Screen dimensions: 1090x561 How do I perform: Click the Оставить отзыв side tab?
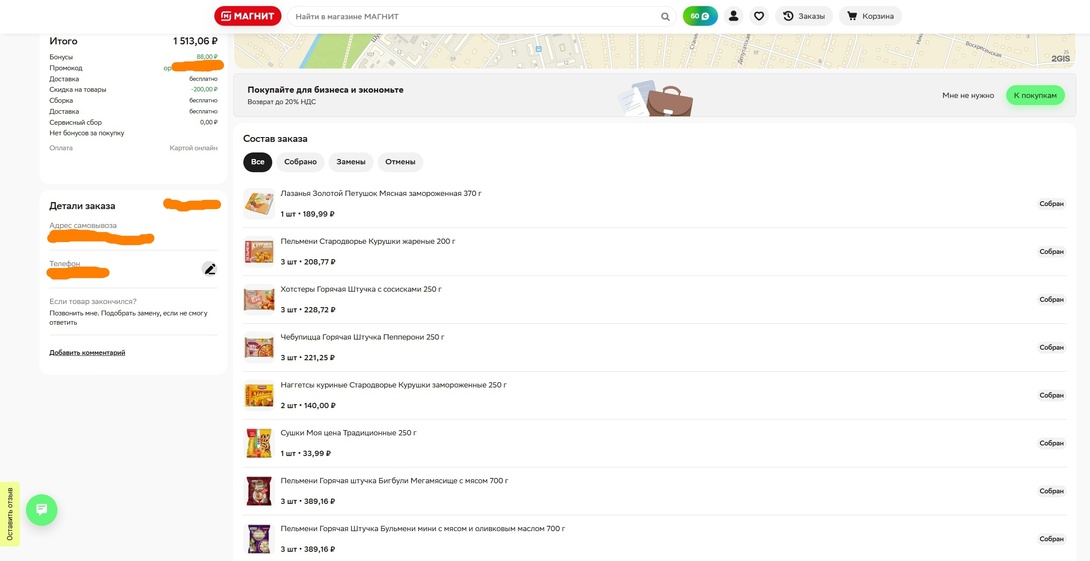10,514
